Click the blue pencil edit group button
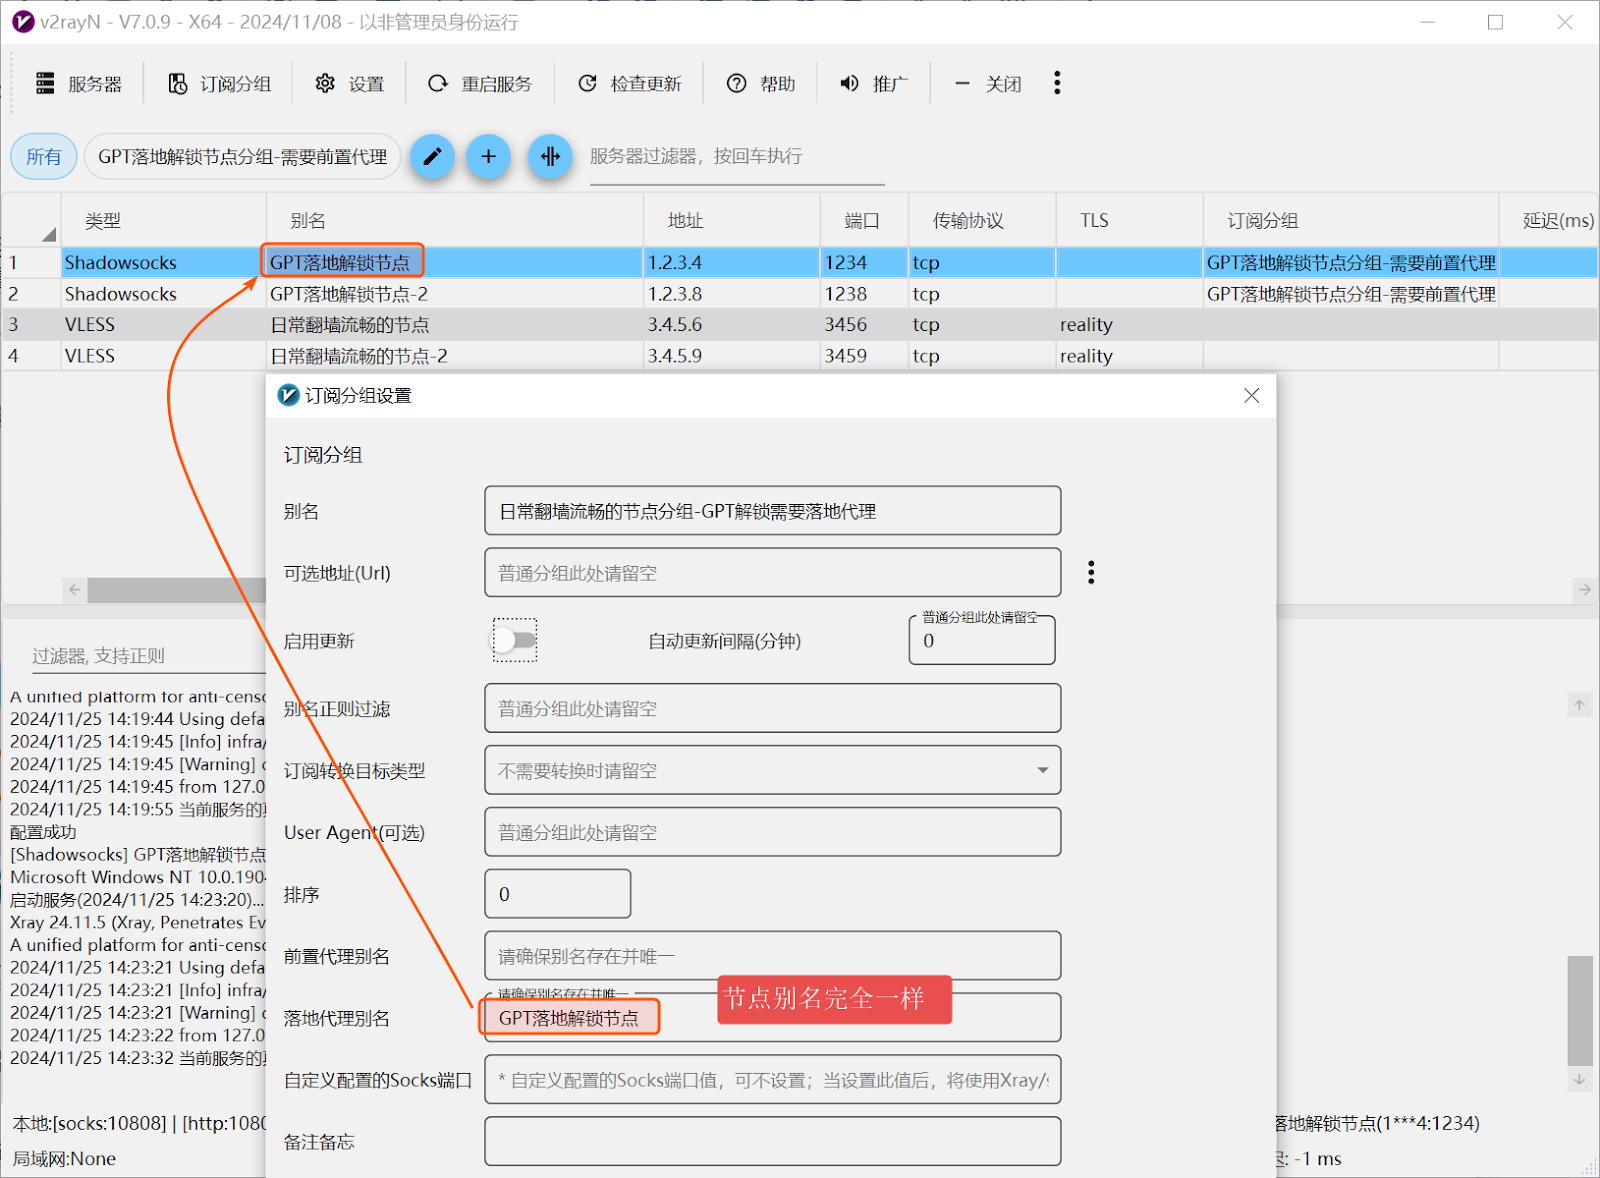The height and width of the screenshot is (1178, 1600). point(432,157)
